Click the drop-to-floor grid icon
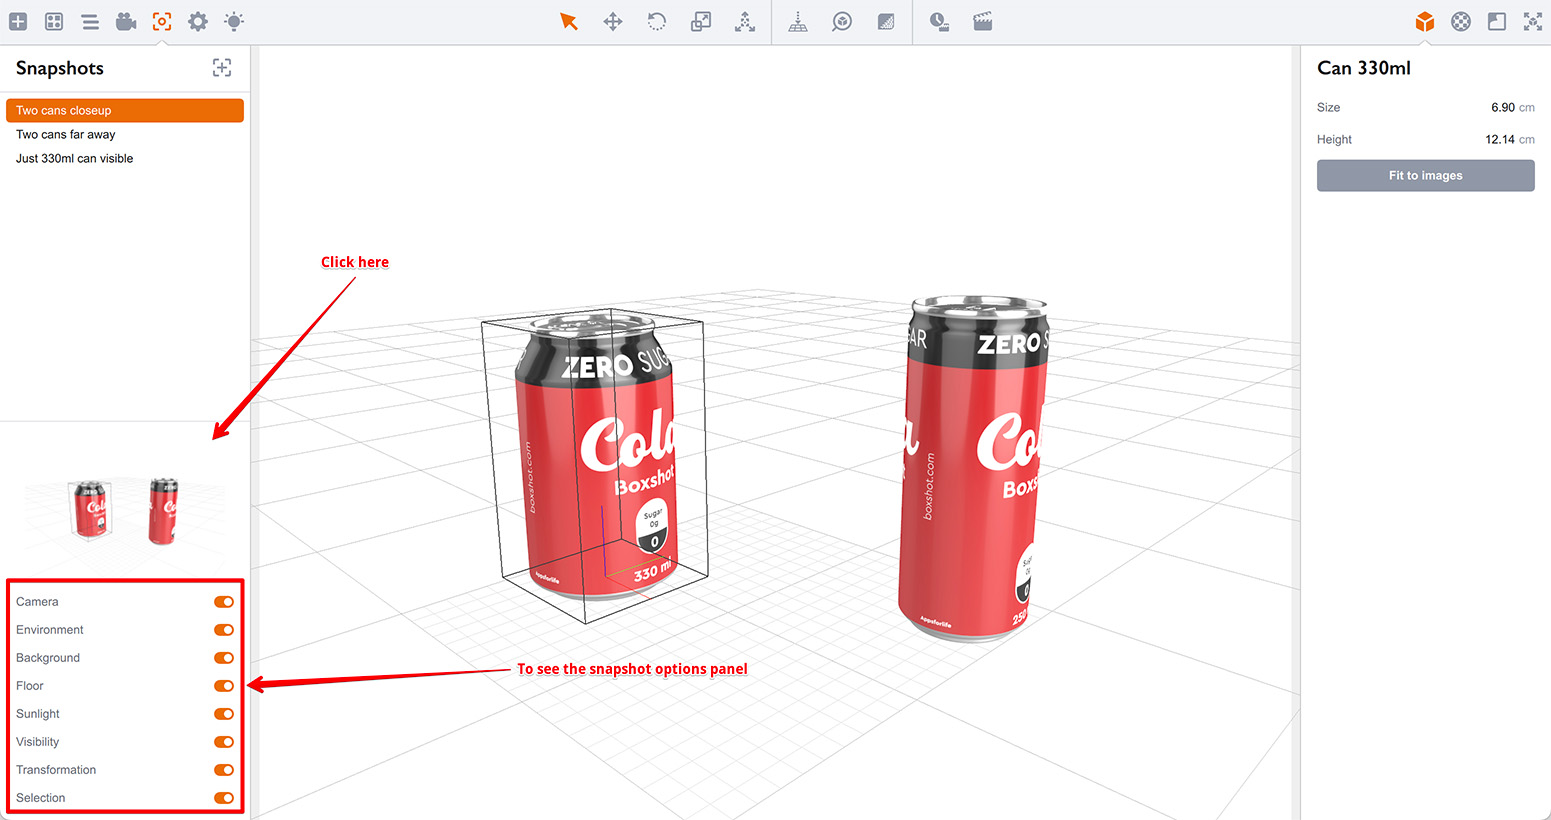 tap(798, 21)
